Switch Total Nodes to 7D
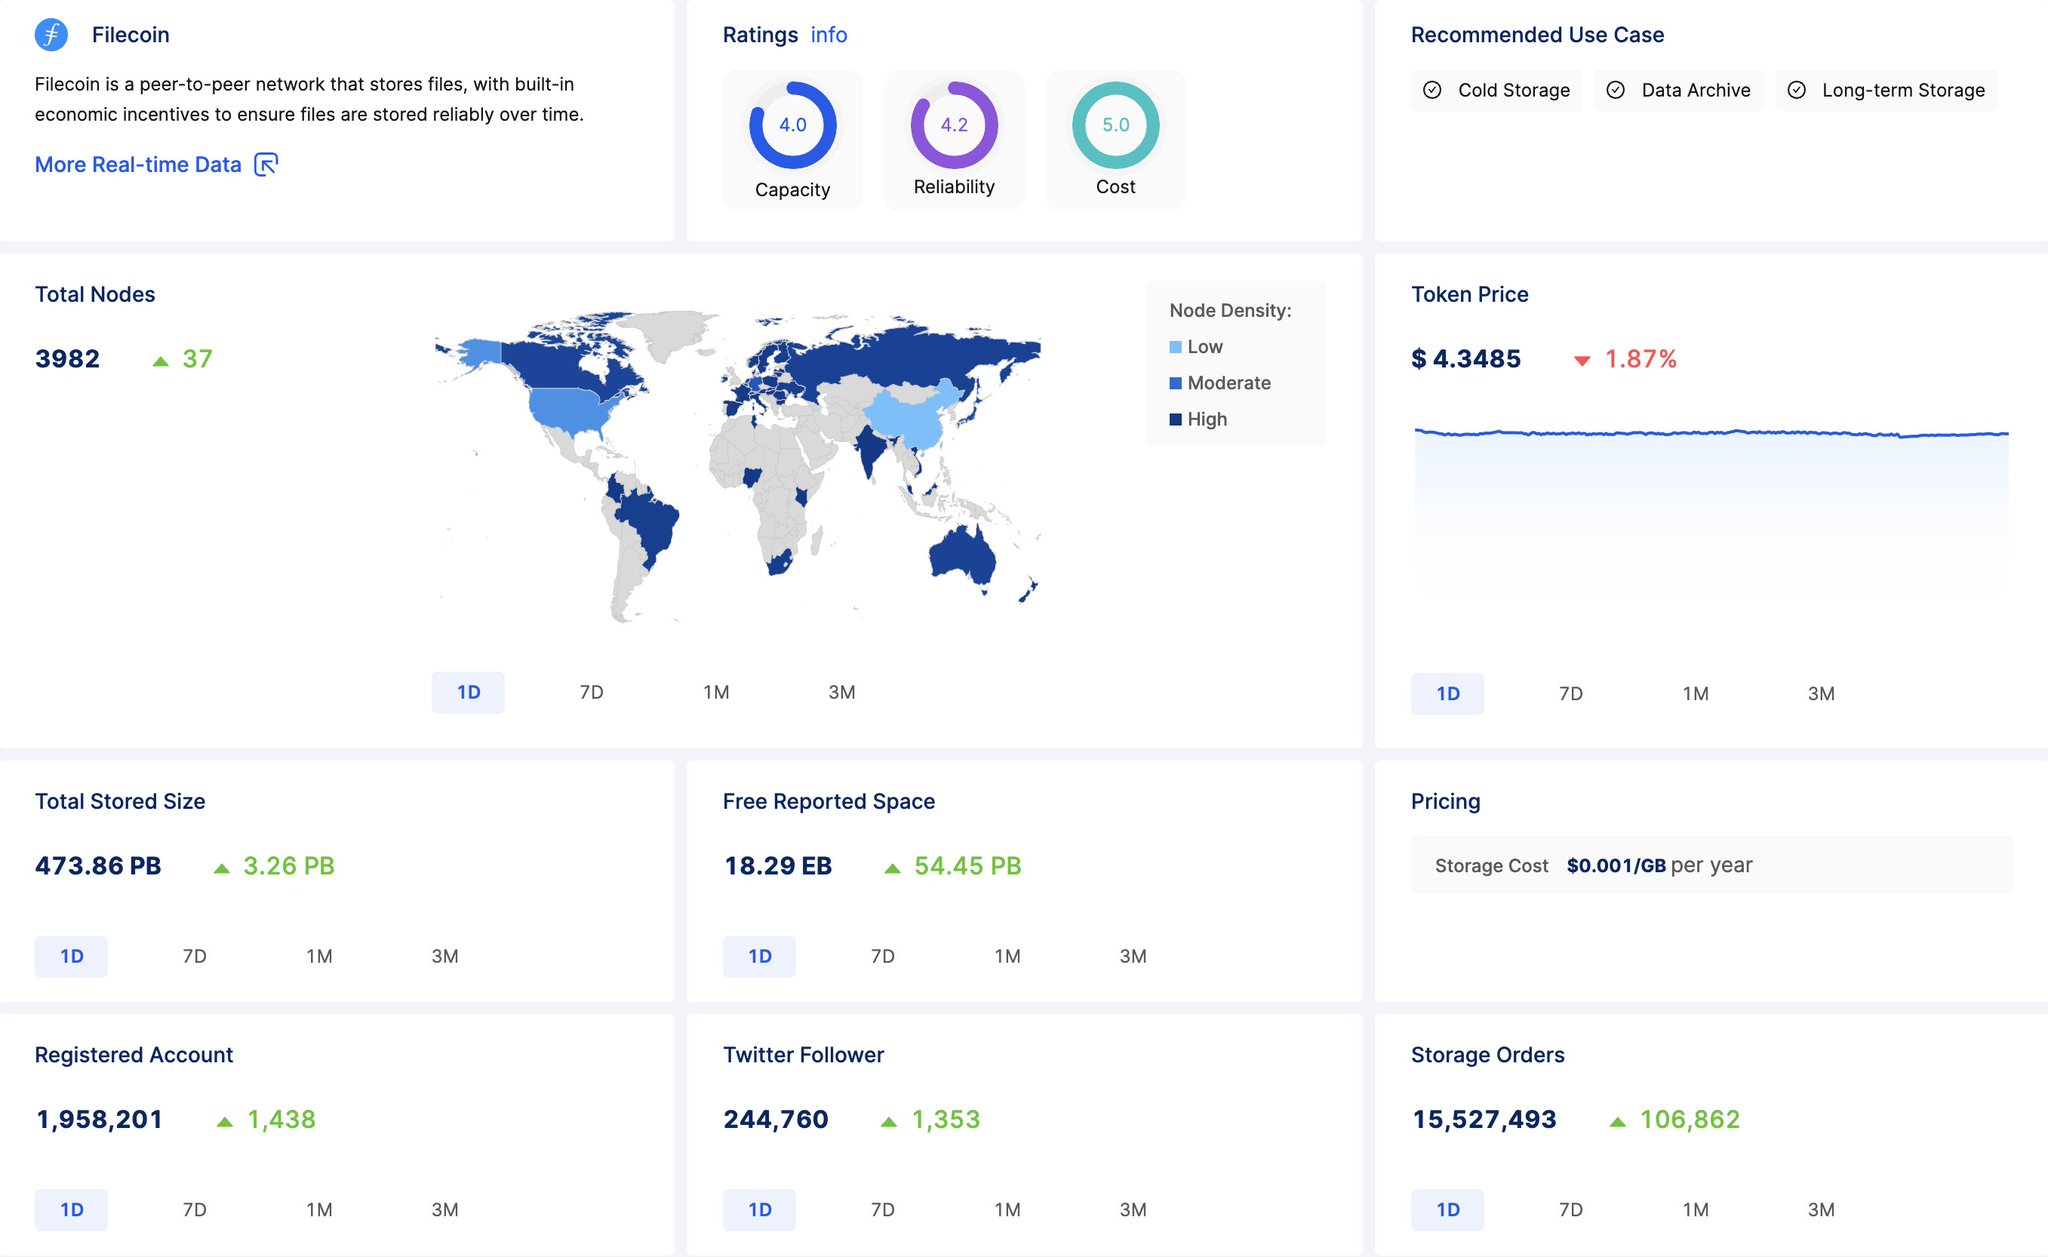 (x=591, y=692)
